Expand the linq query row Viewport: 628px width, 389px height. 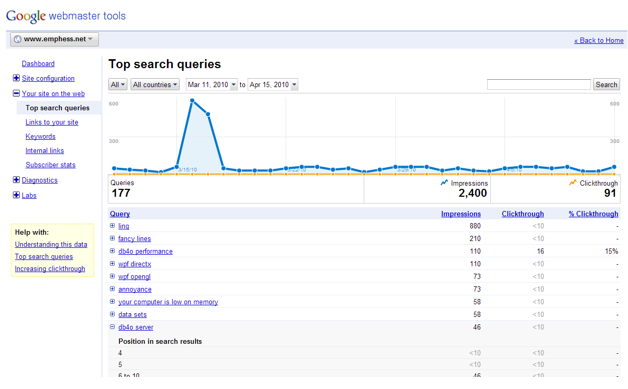[x=113, y=226]
